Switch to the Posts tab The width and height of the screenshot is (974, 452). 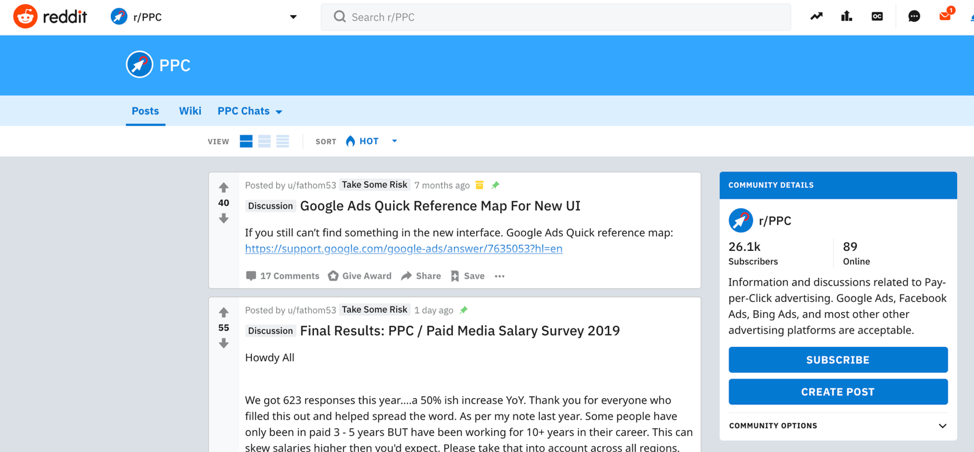point(145,111)
